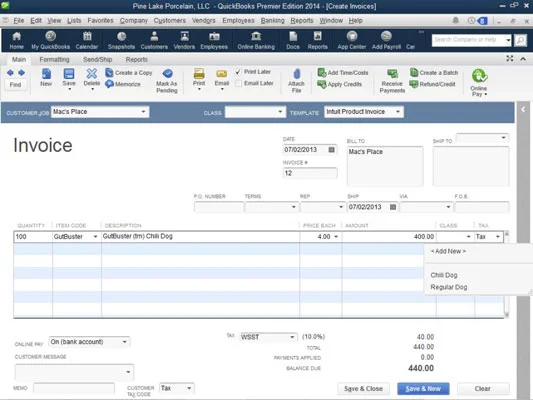The image size is (533, 400).
Task: Expand the Class dropdown in header
Action: [280, 111]
